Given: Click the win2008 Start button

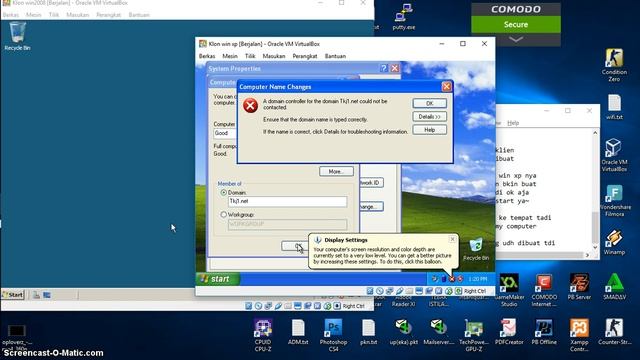Looking at the screenshot, I should coord(13,295).
